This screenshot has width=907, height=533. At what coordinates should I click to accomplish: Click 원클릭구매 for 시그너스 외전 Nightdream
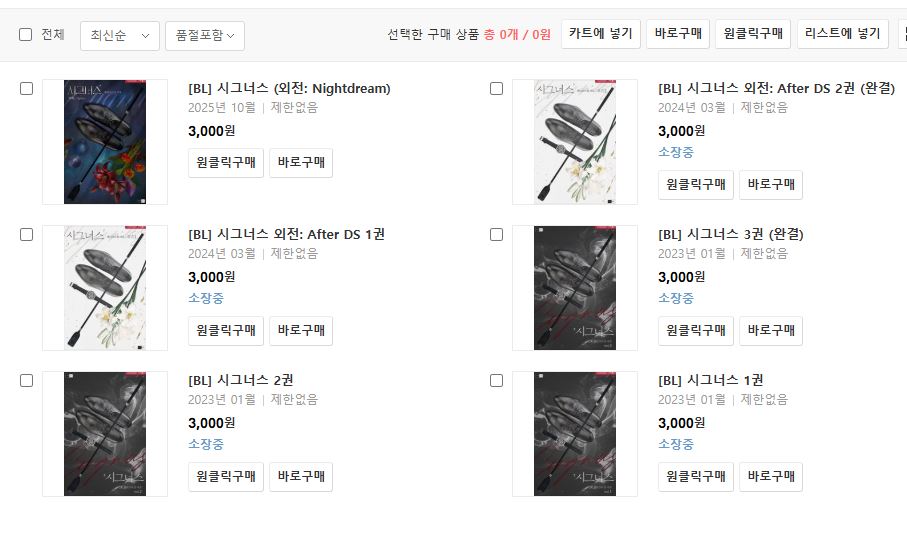coord(226,163)
